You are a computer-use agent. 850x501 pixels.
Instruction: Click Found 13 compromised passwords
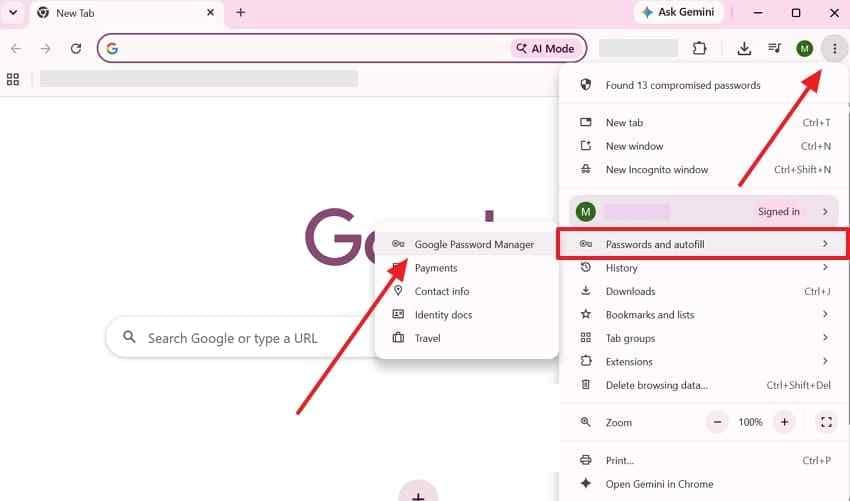(x=703, y=85)
